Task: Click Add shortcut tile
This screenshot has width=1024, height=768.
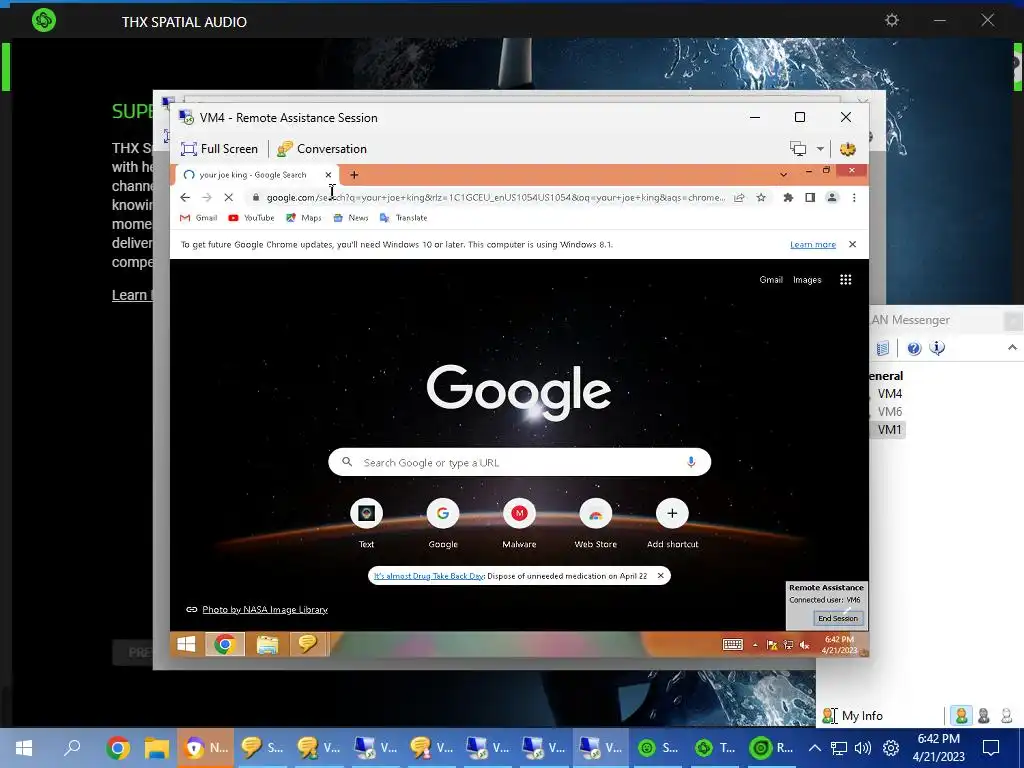Action: [672, 523]
